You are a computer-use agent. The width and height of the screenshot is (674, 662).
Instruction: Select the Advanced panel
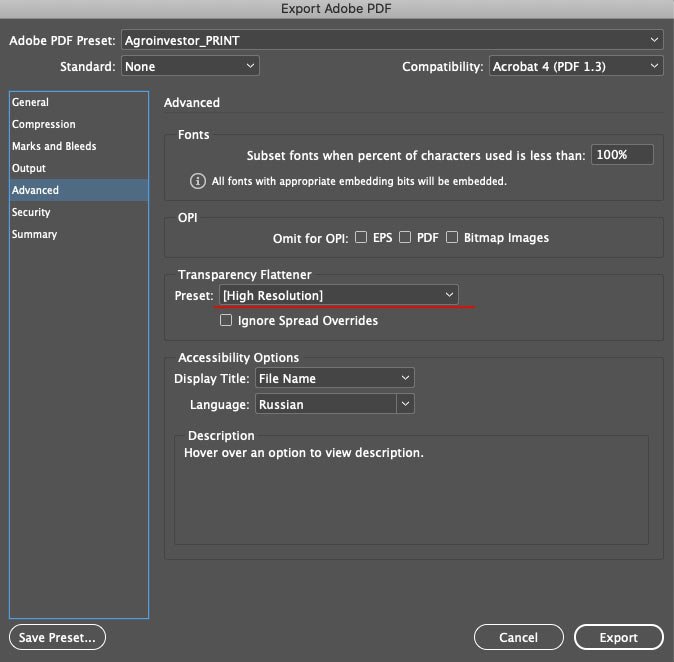79,190
